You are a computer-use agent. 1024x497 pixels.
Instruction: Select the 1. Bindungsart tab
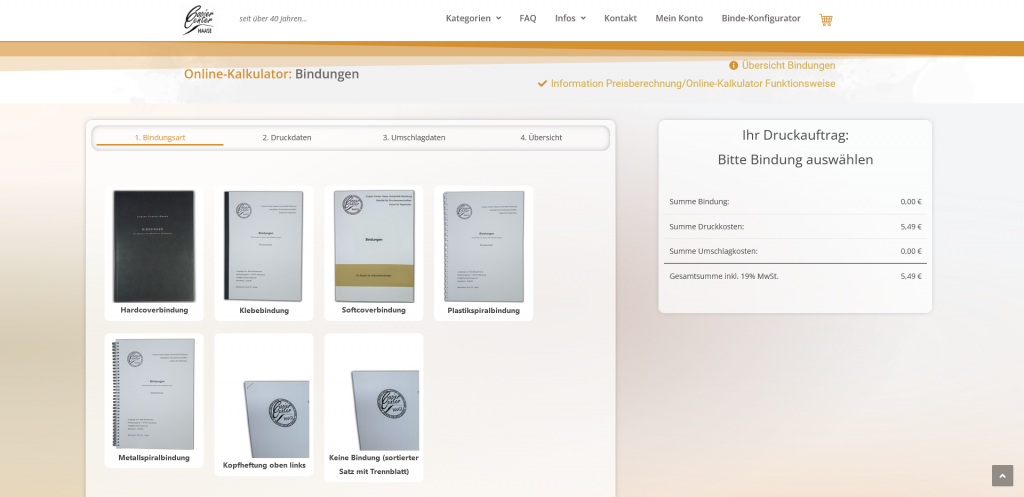pyautogui.click(x=160, y=137)
